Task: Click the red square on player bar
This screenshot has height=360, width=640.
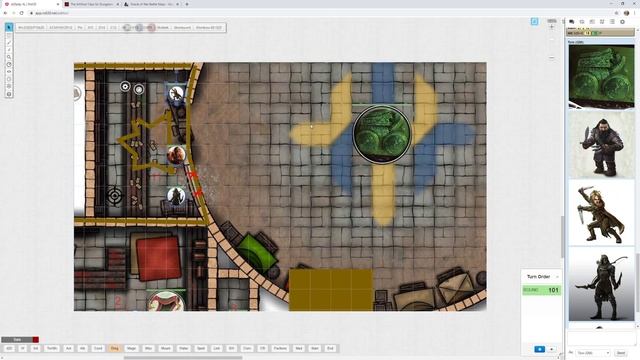Action: [x=36, y=340]
